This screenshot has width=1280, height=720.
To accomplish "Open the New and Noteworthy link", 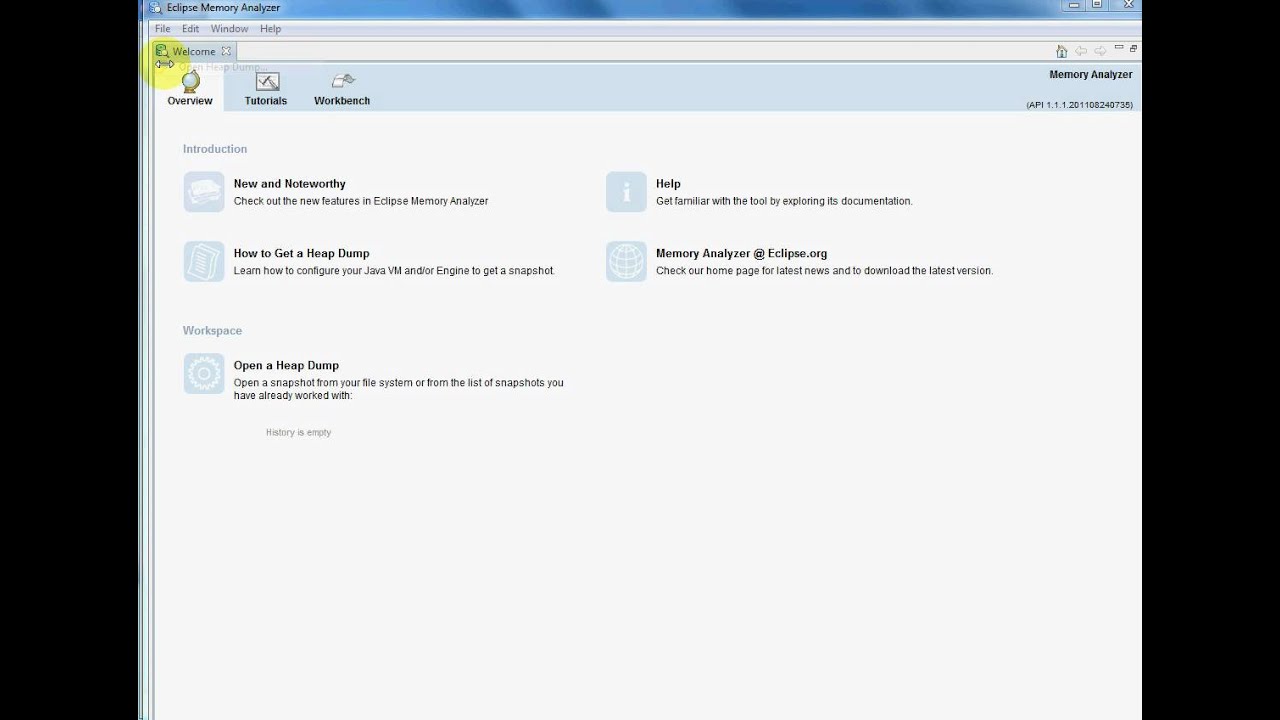I will pos(290,184).
